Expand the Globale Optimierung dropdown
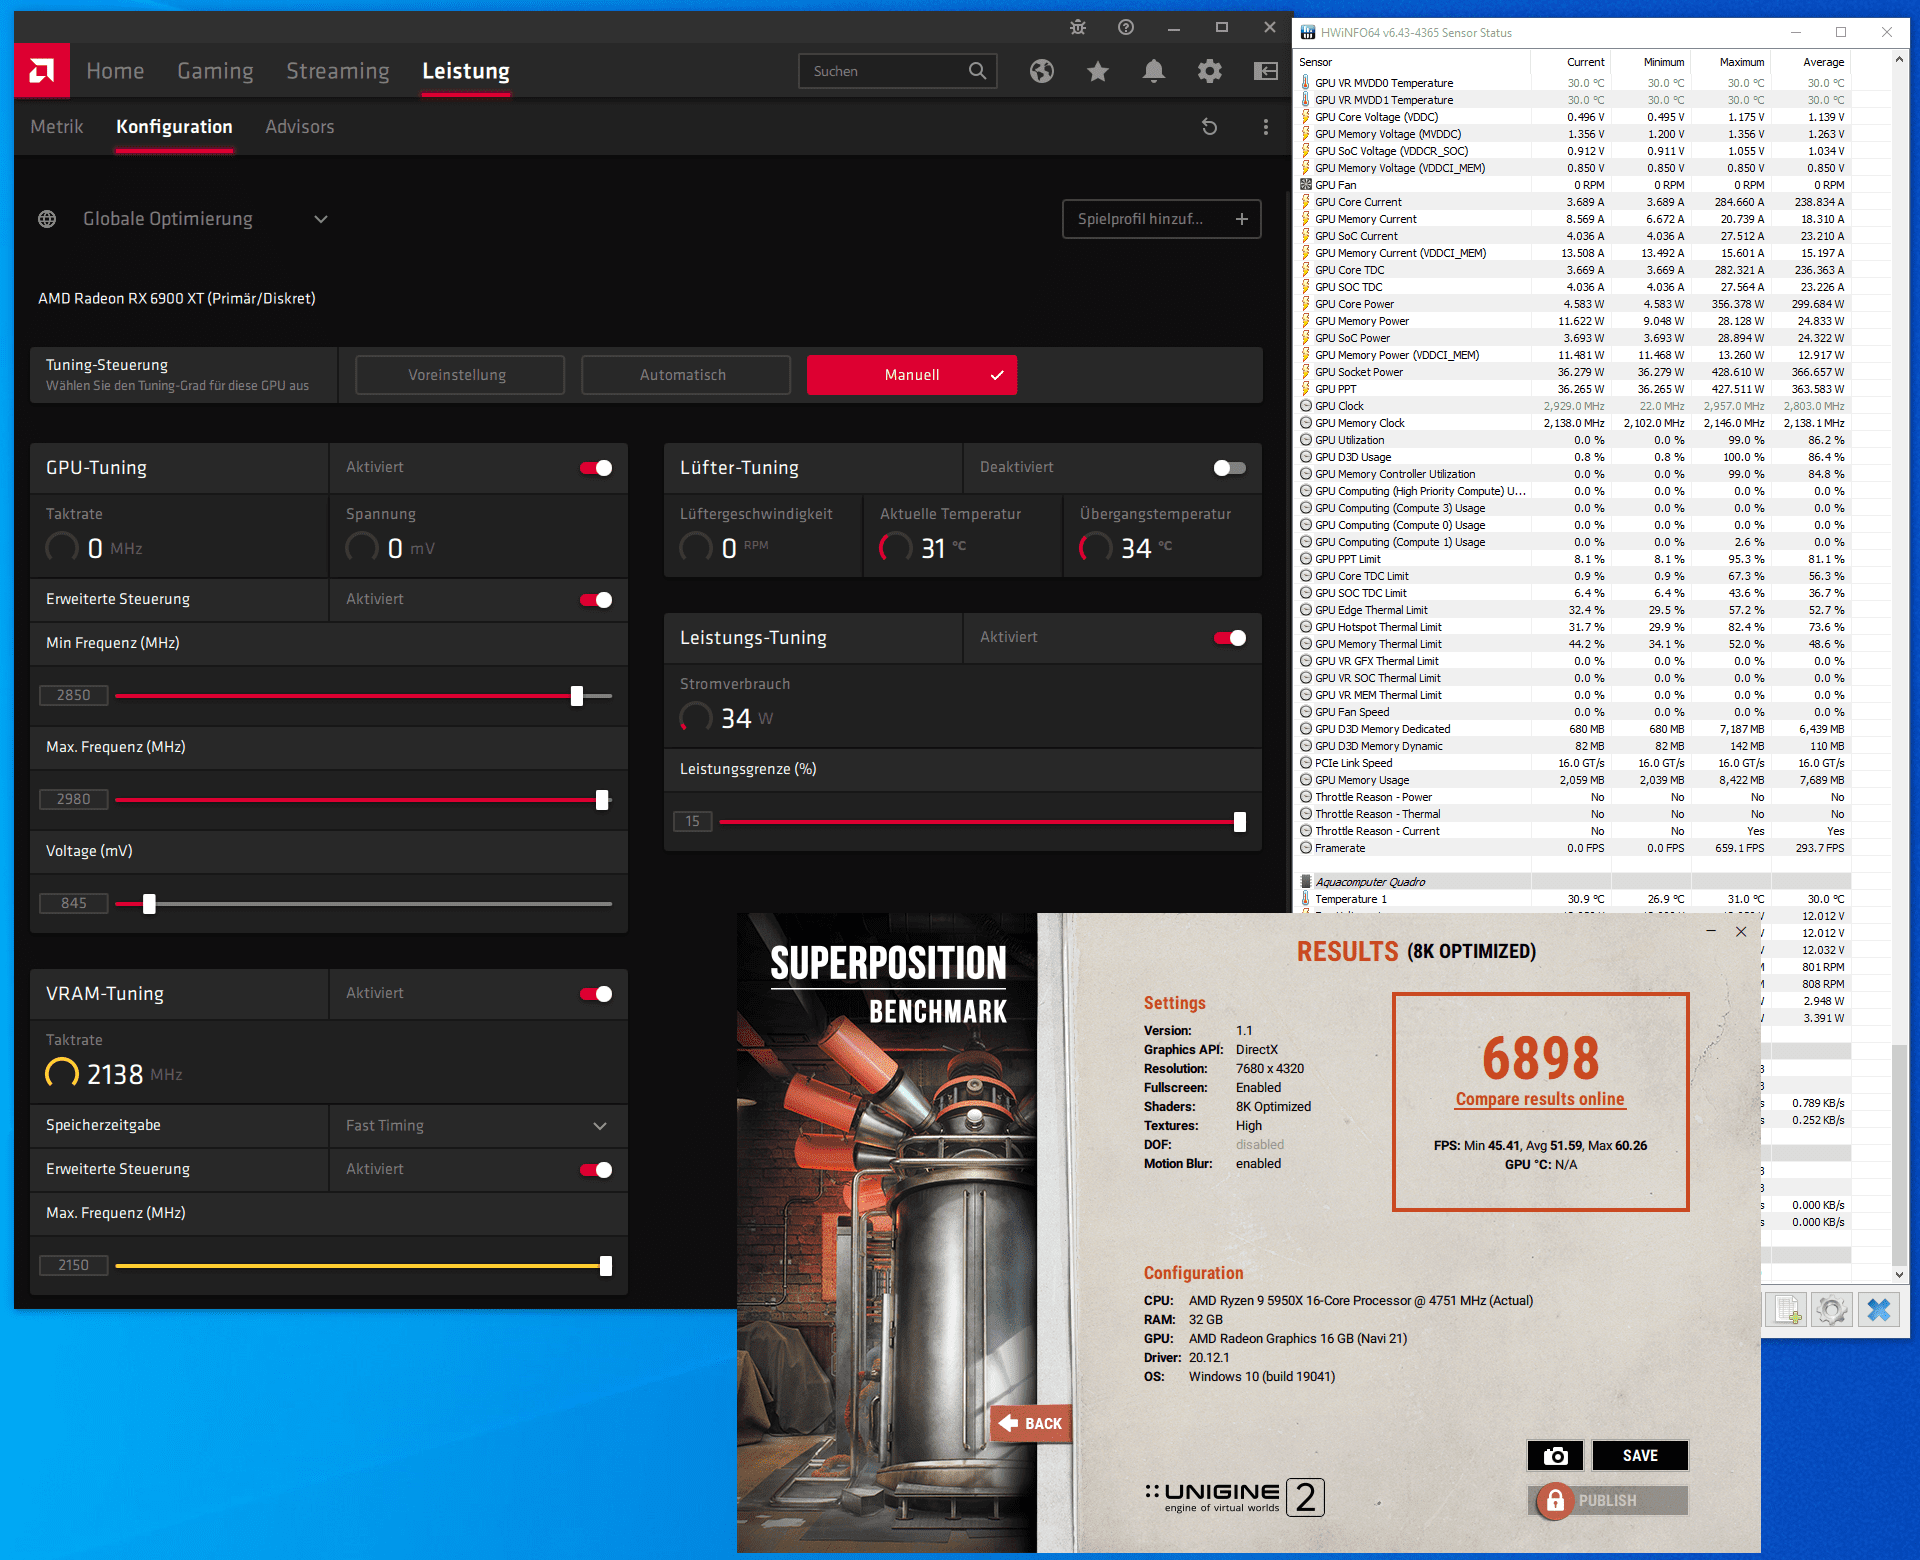Viewport: 1920px width, 1560px height. [321, 219]
